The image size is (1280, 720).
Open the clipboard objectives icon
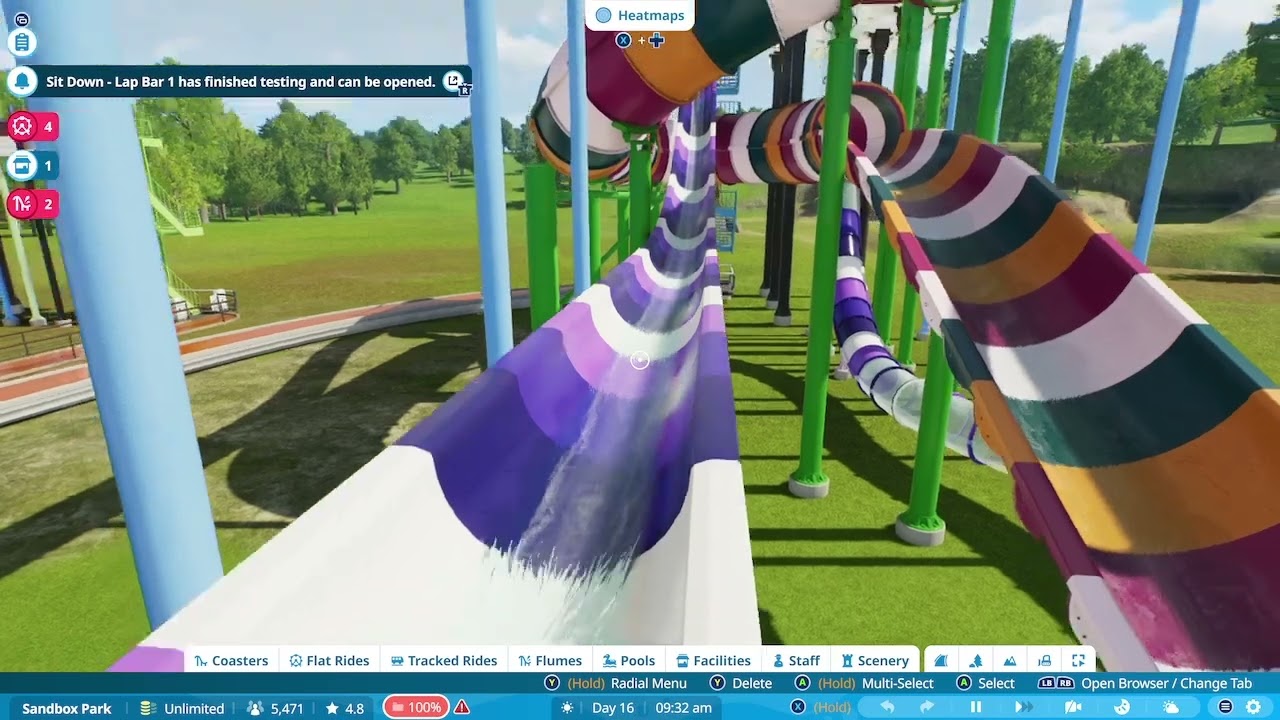pyautogui.click(x=22, y=43)
